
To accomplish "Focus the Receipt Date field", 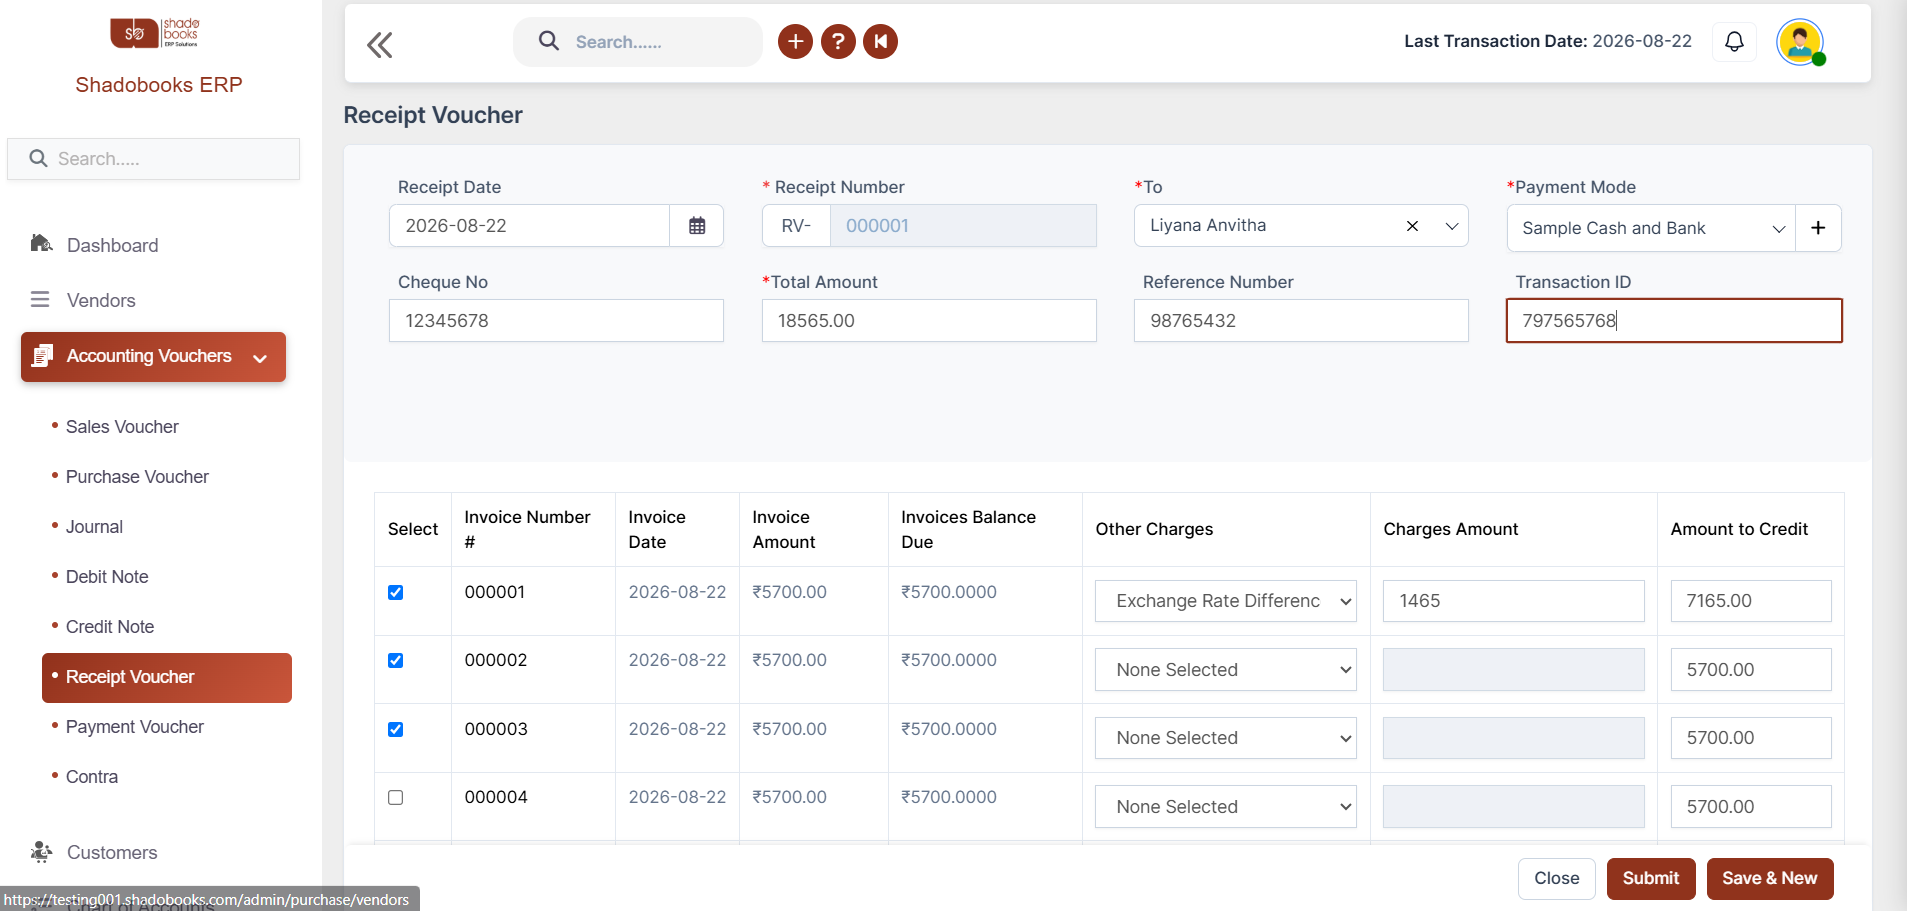I will [x=529, y=226].
